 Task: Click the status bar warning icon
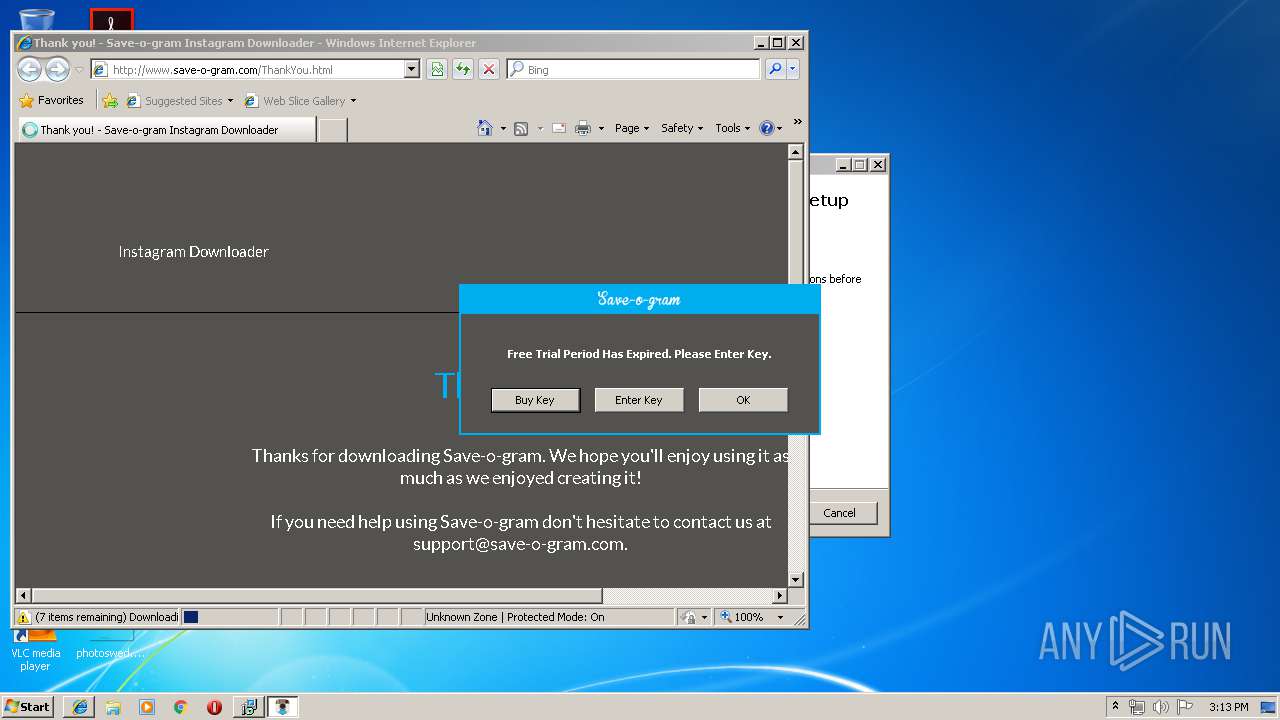(x=23, y=617)
